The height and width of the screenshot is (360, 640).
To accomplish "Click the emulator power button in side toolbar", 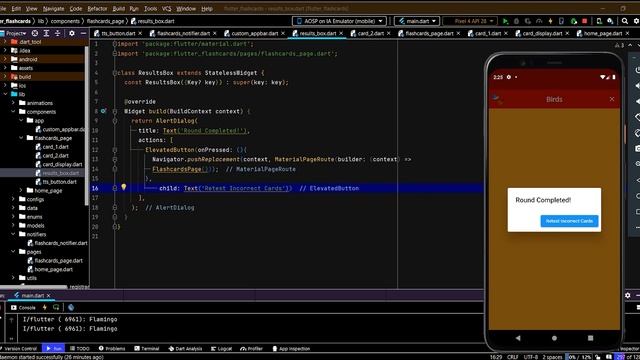I will click(637, 70).
